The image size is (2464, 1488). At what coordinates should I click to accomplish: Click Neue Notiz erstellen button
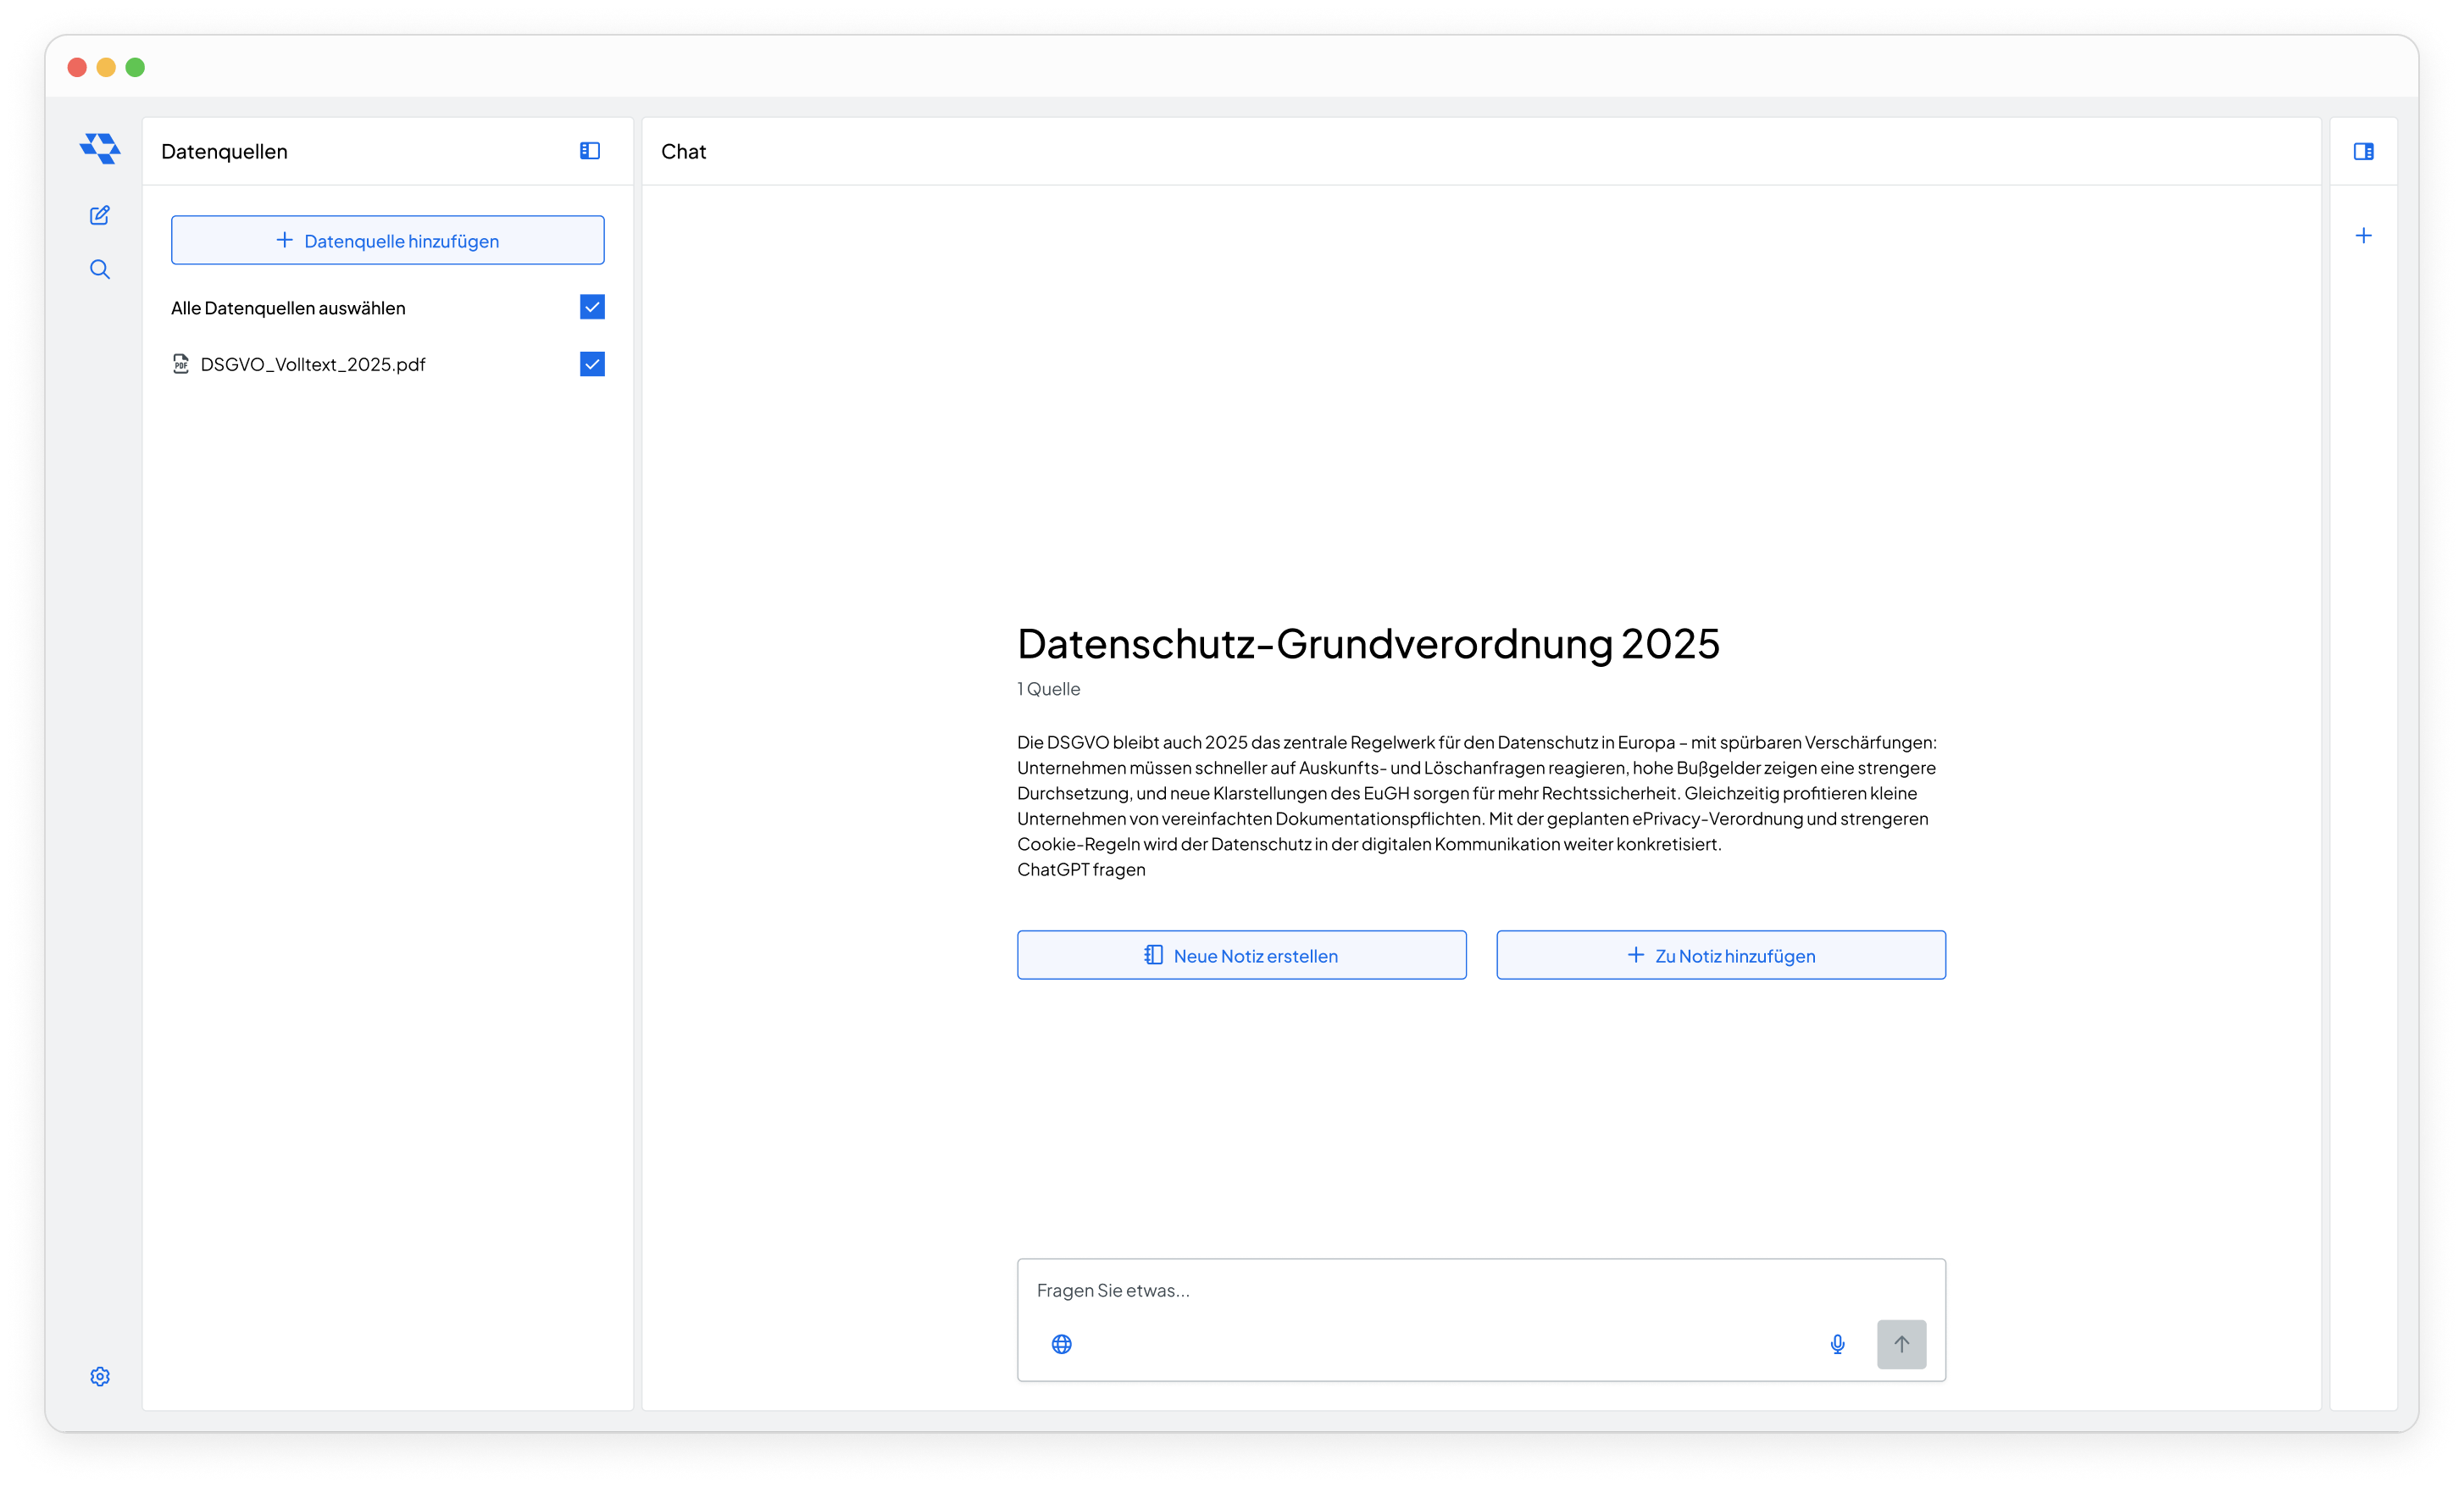click(1241, 955)
